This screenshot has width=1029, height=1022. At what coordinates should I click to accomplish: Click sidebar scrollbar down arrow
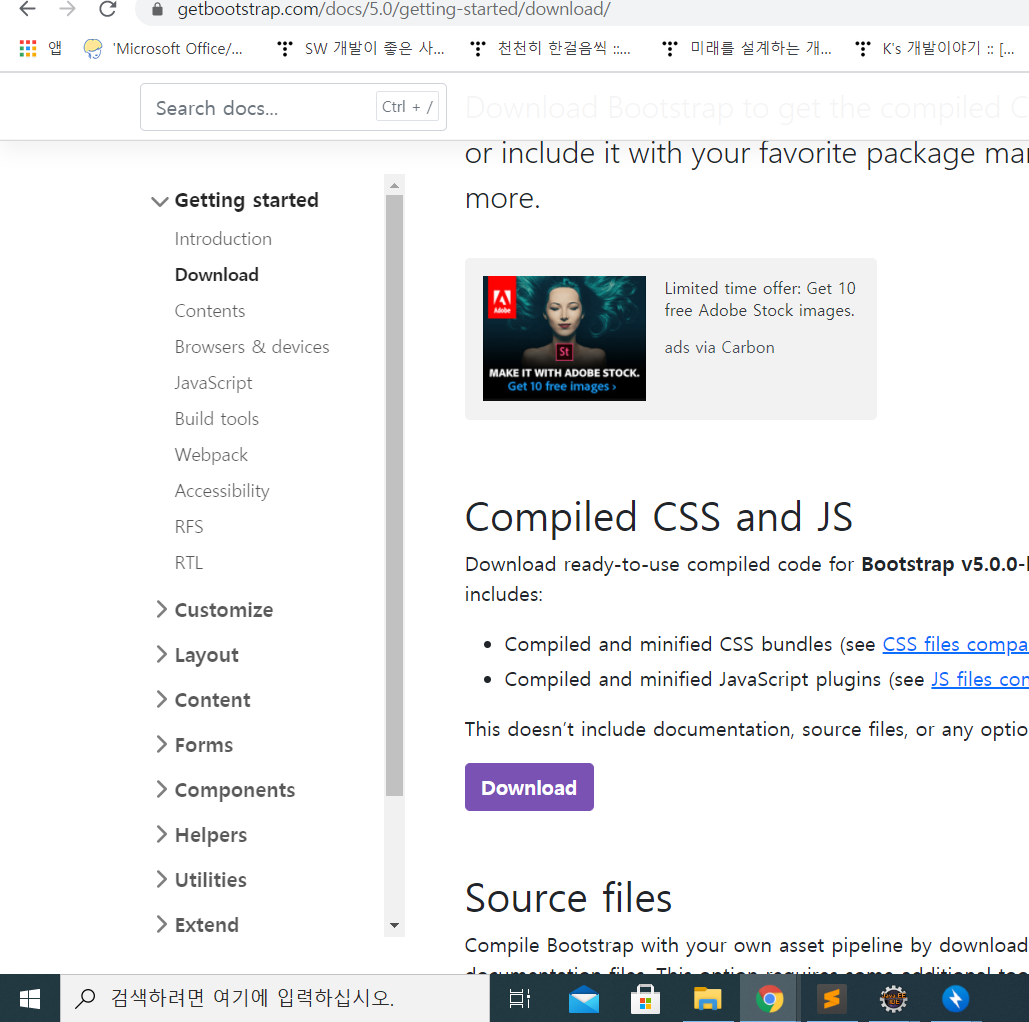click(x=394, y=926)
